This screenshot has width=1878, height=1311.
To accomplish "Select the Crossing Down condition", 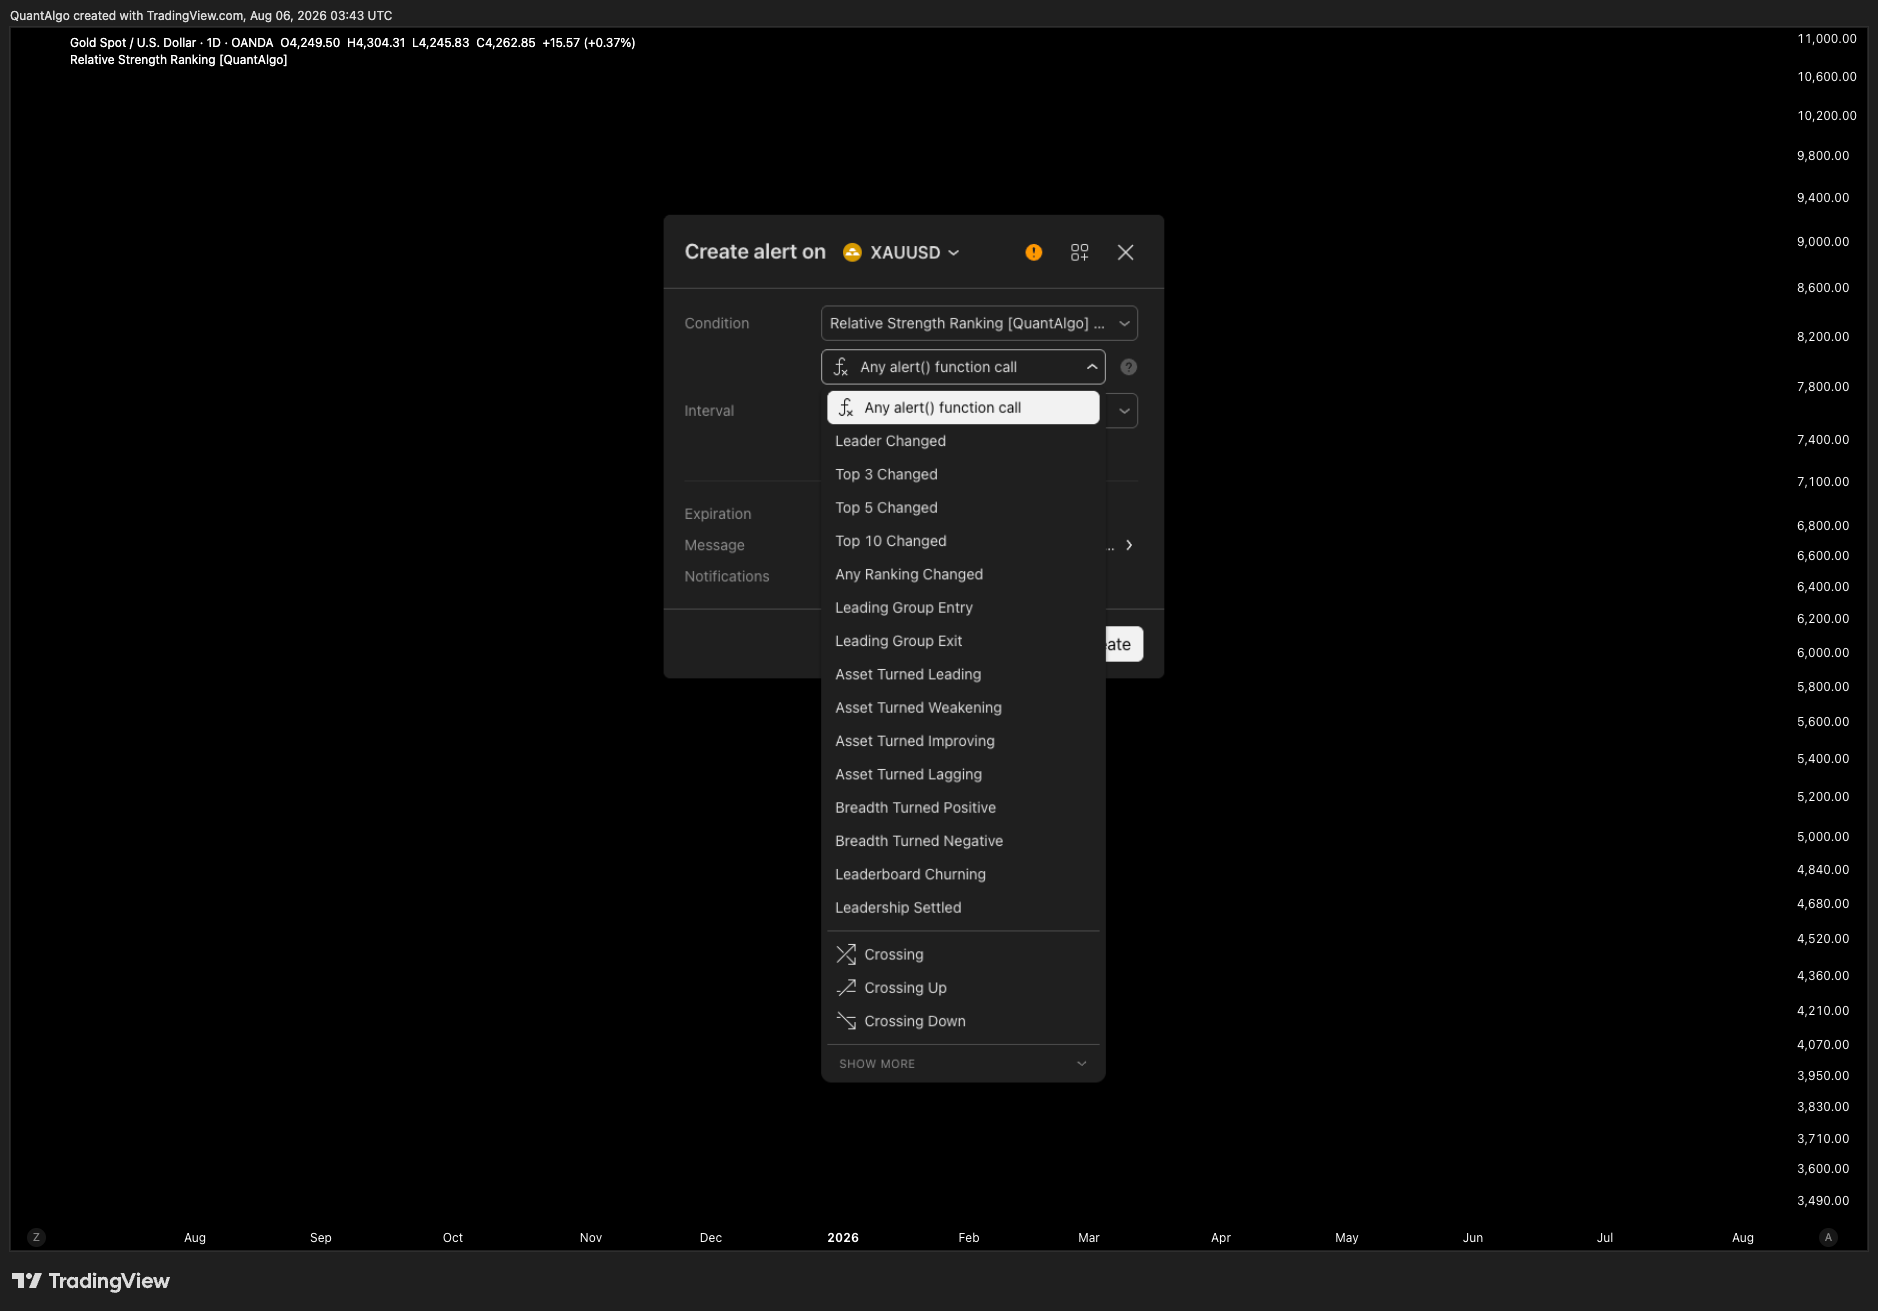I will (963, 1021).
